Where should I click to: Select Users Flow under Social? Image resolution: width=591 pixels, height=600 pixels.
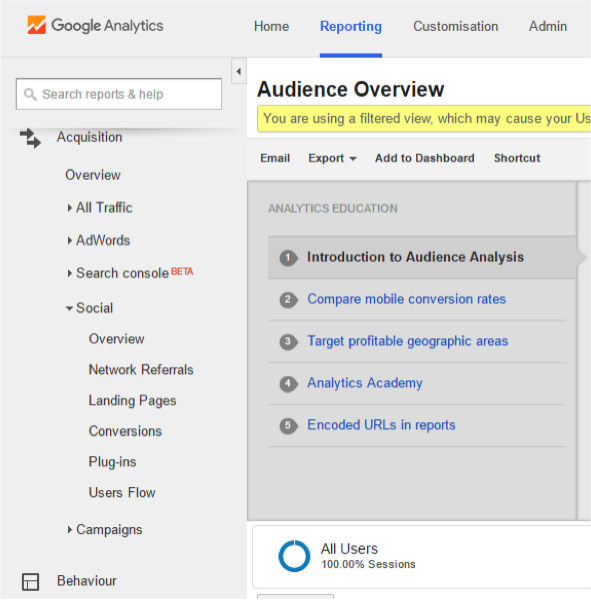122,492
